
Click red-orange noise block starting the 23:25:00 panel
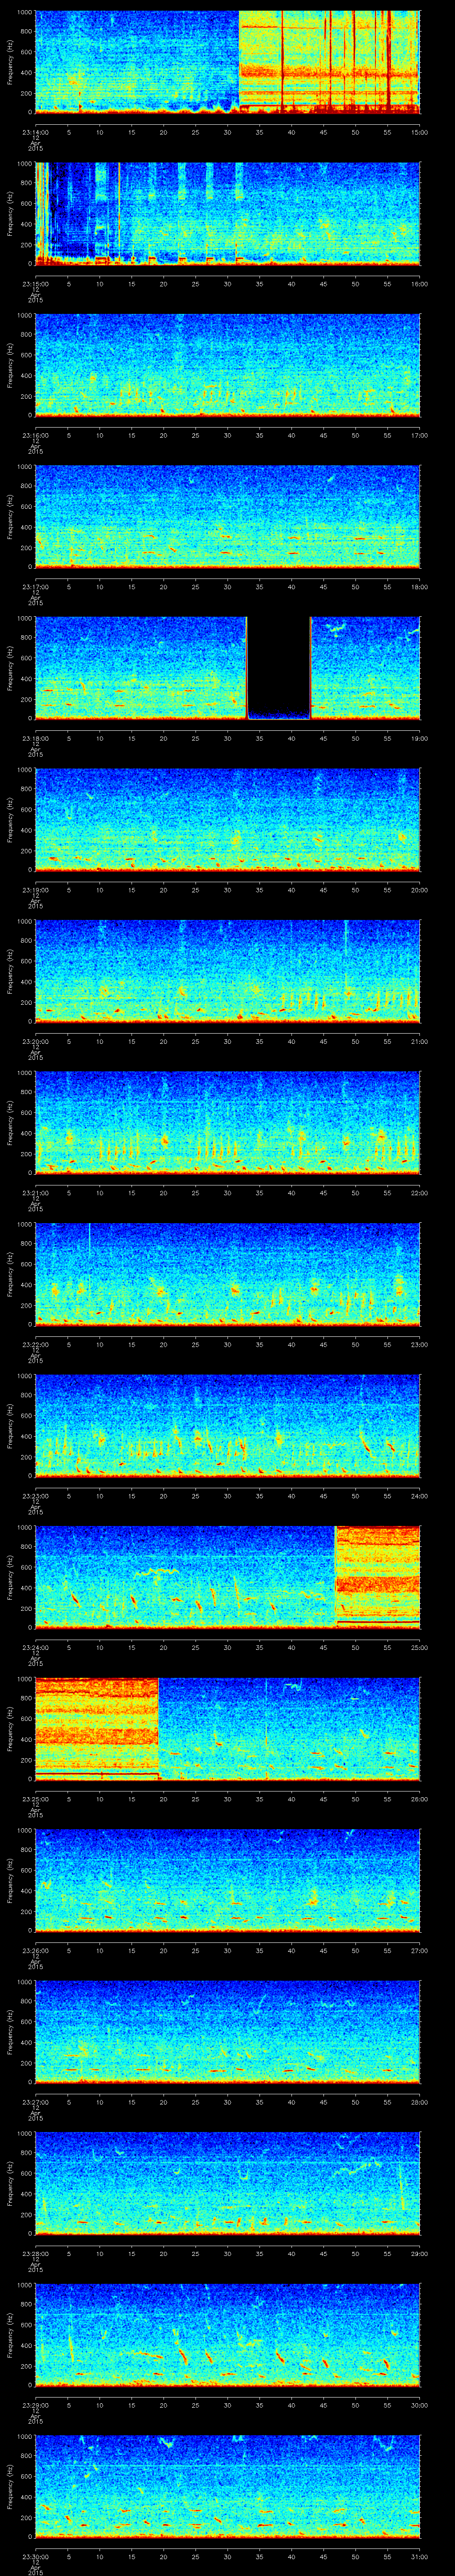click(x=97, y=1727)
